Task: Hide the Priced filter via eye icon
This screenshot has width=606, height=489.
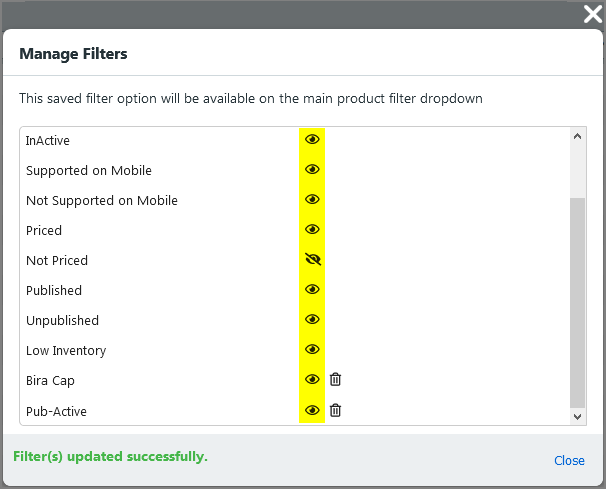Action: pos(312,230)
